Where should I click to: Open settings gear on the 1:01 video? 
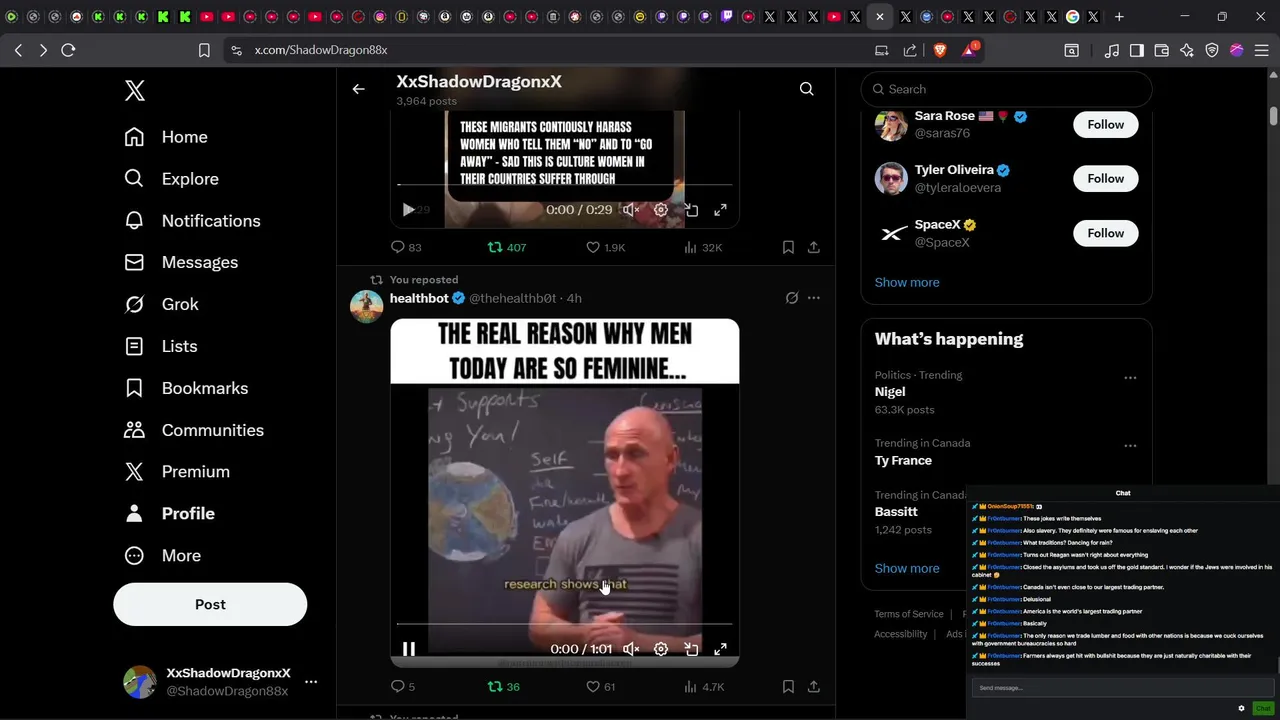[661, 649]
